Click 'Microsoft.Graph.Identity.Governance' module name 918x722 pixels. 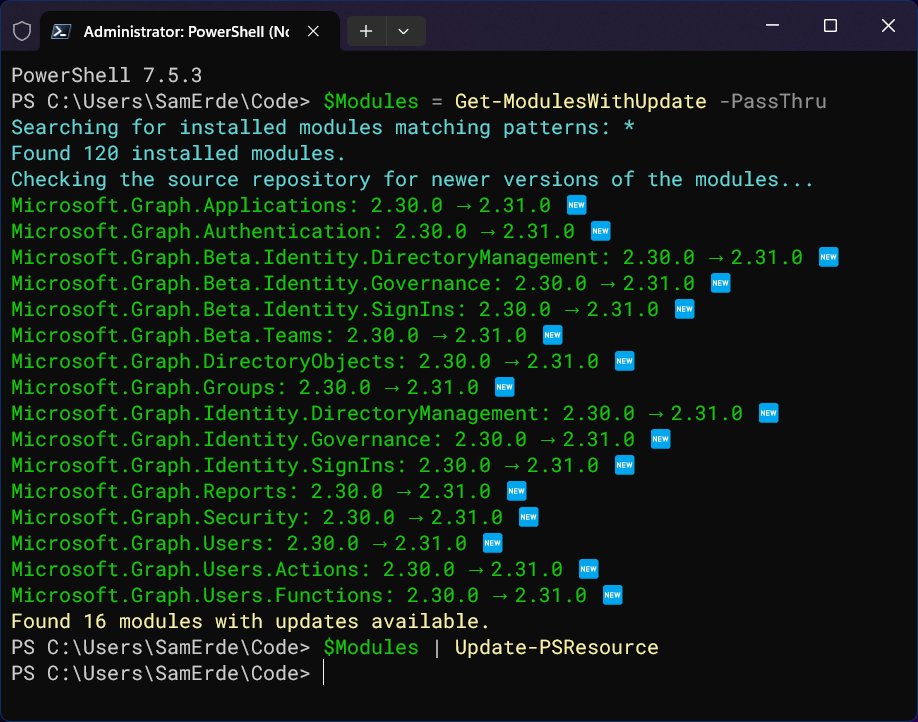click(x=221, y=439)
